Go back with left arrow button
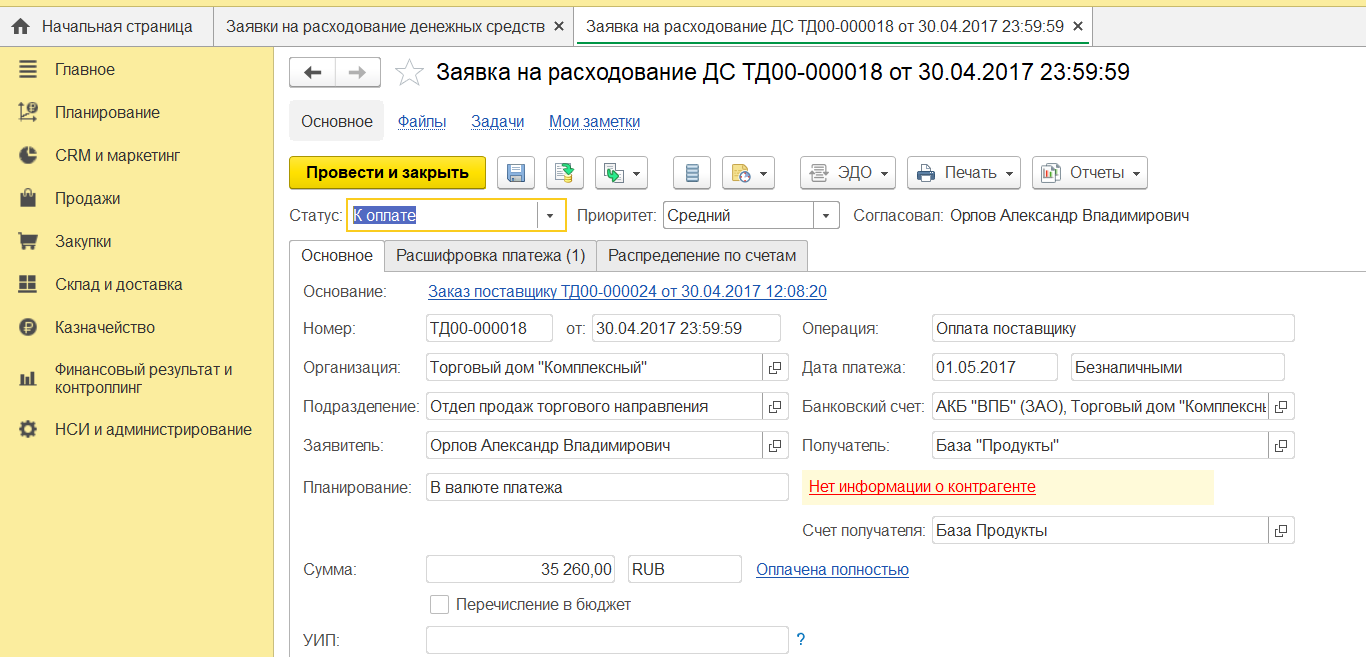This screenshot has width=1366, height=657. click(x=313, y=72)
